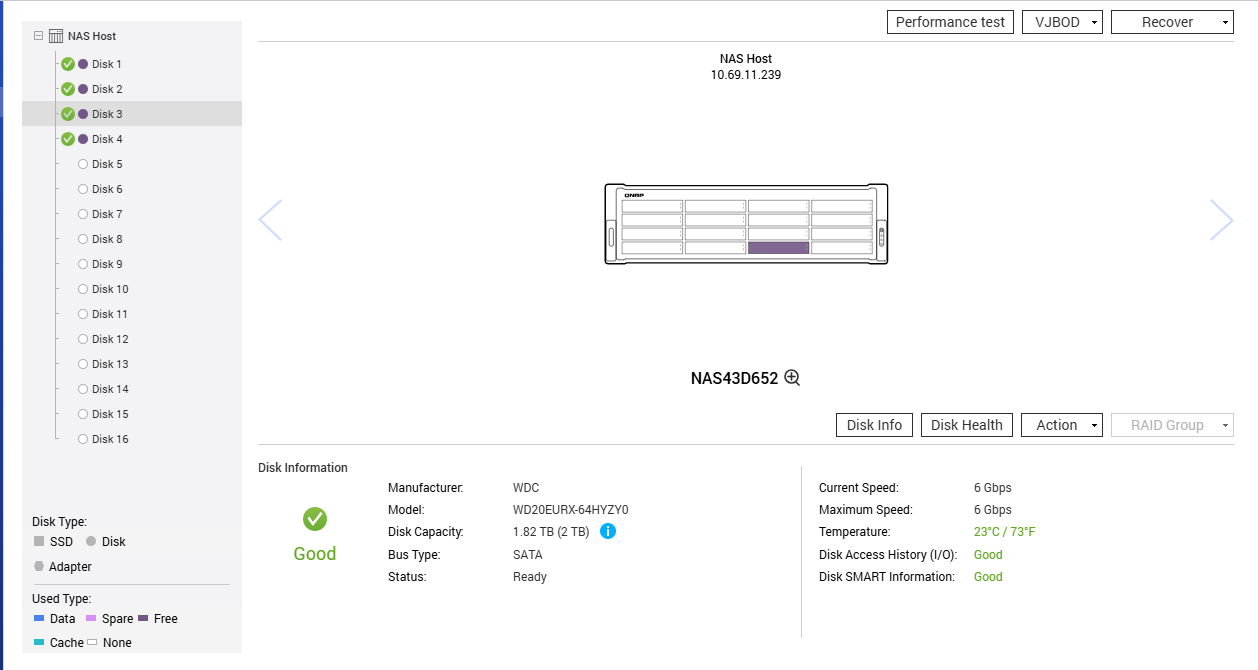Click green status check next to Disk 2

tap(68, 89)
